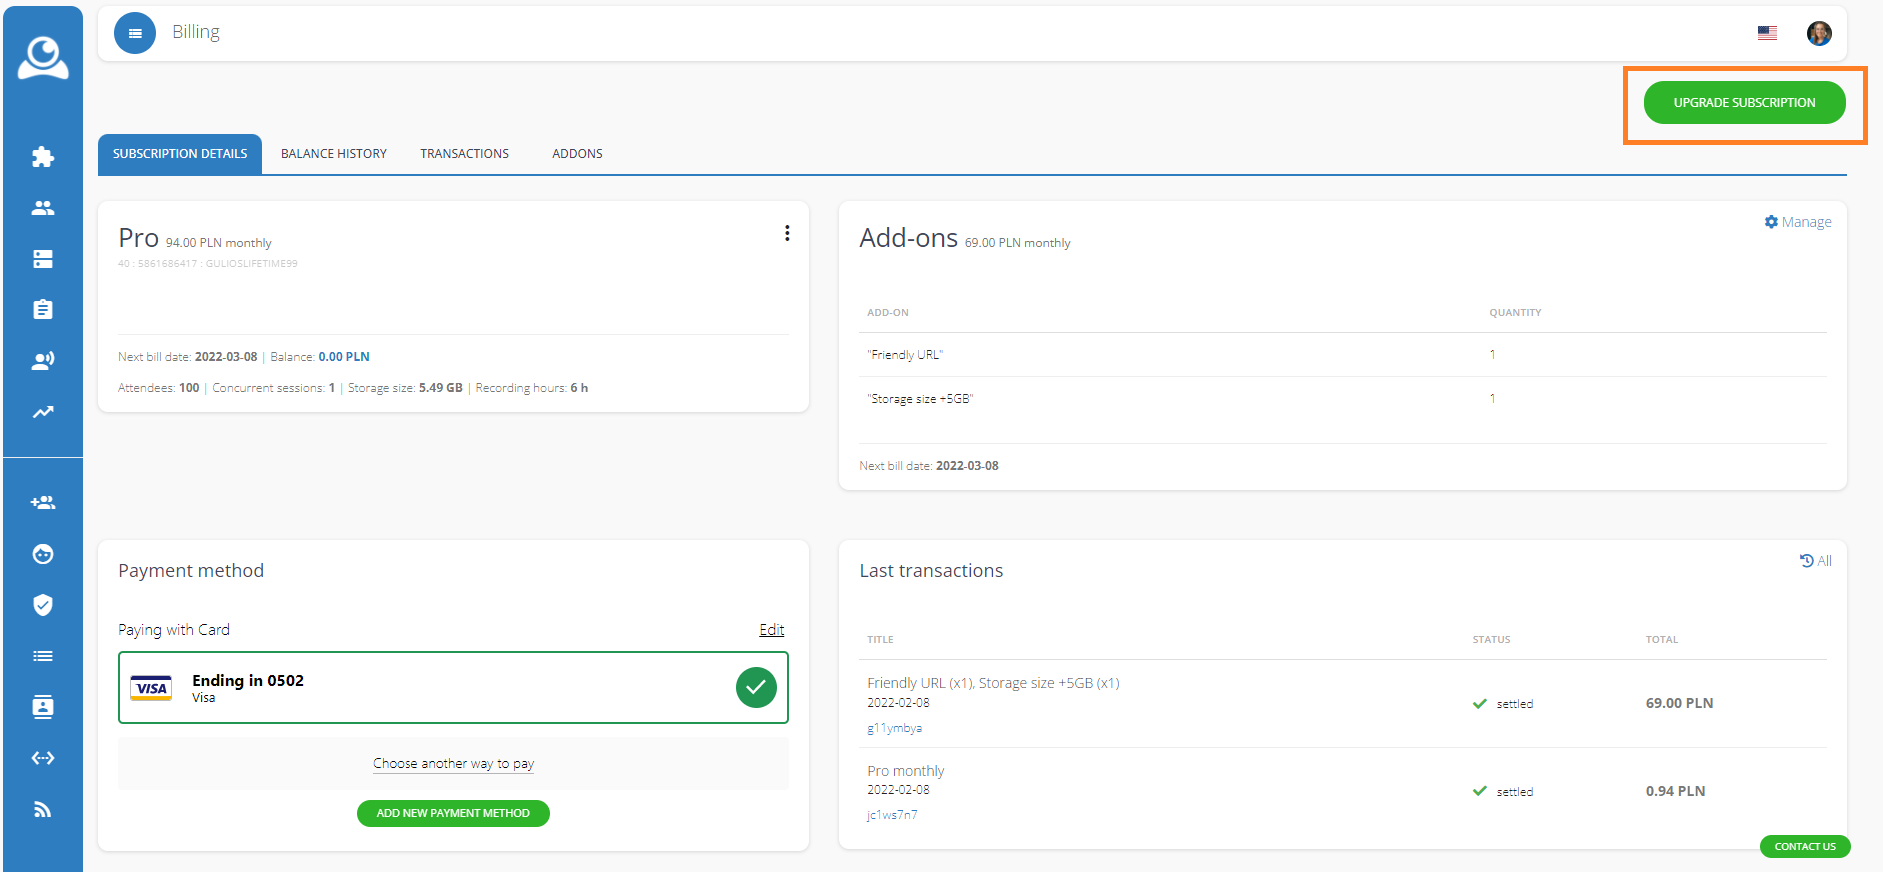Open the user profile avatar menu
This screenshot has height=872, width=1883.
(x=1819, y=33)
